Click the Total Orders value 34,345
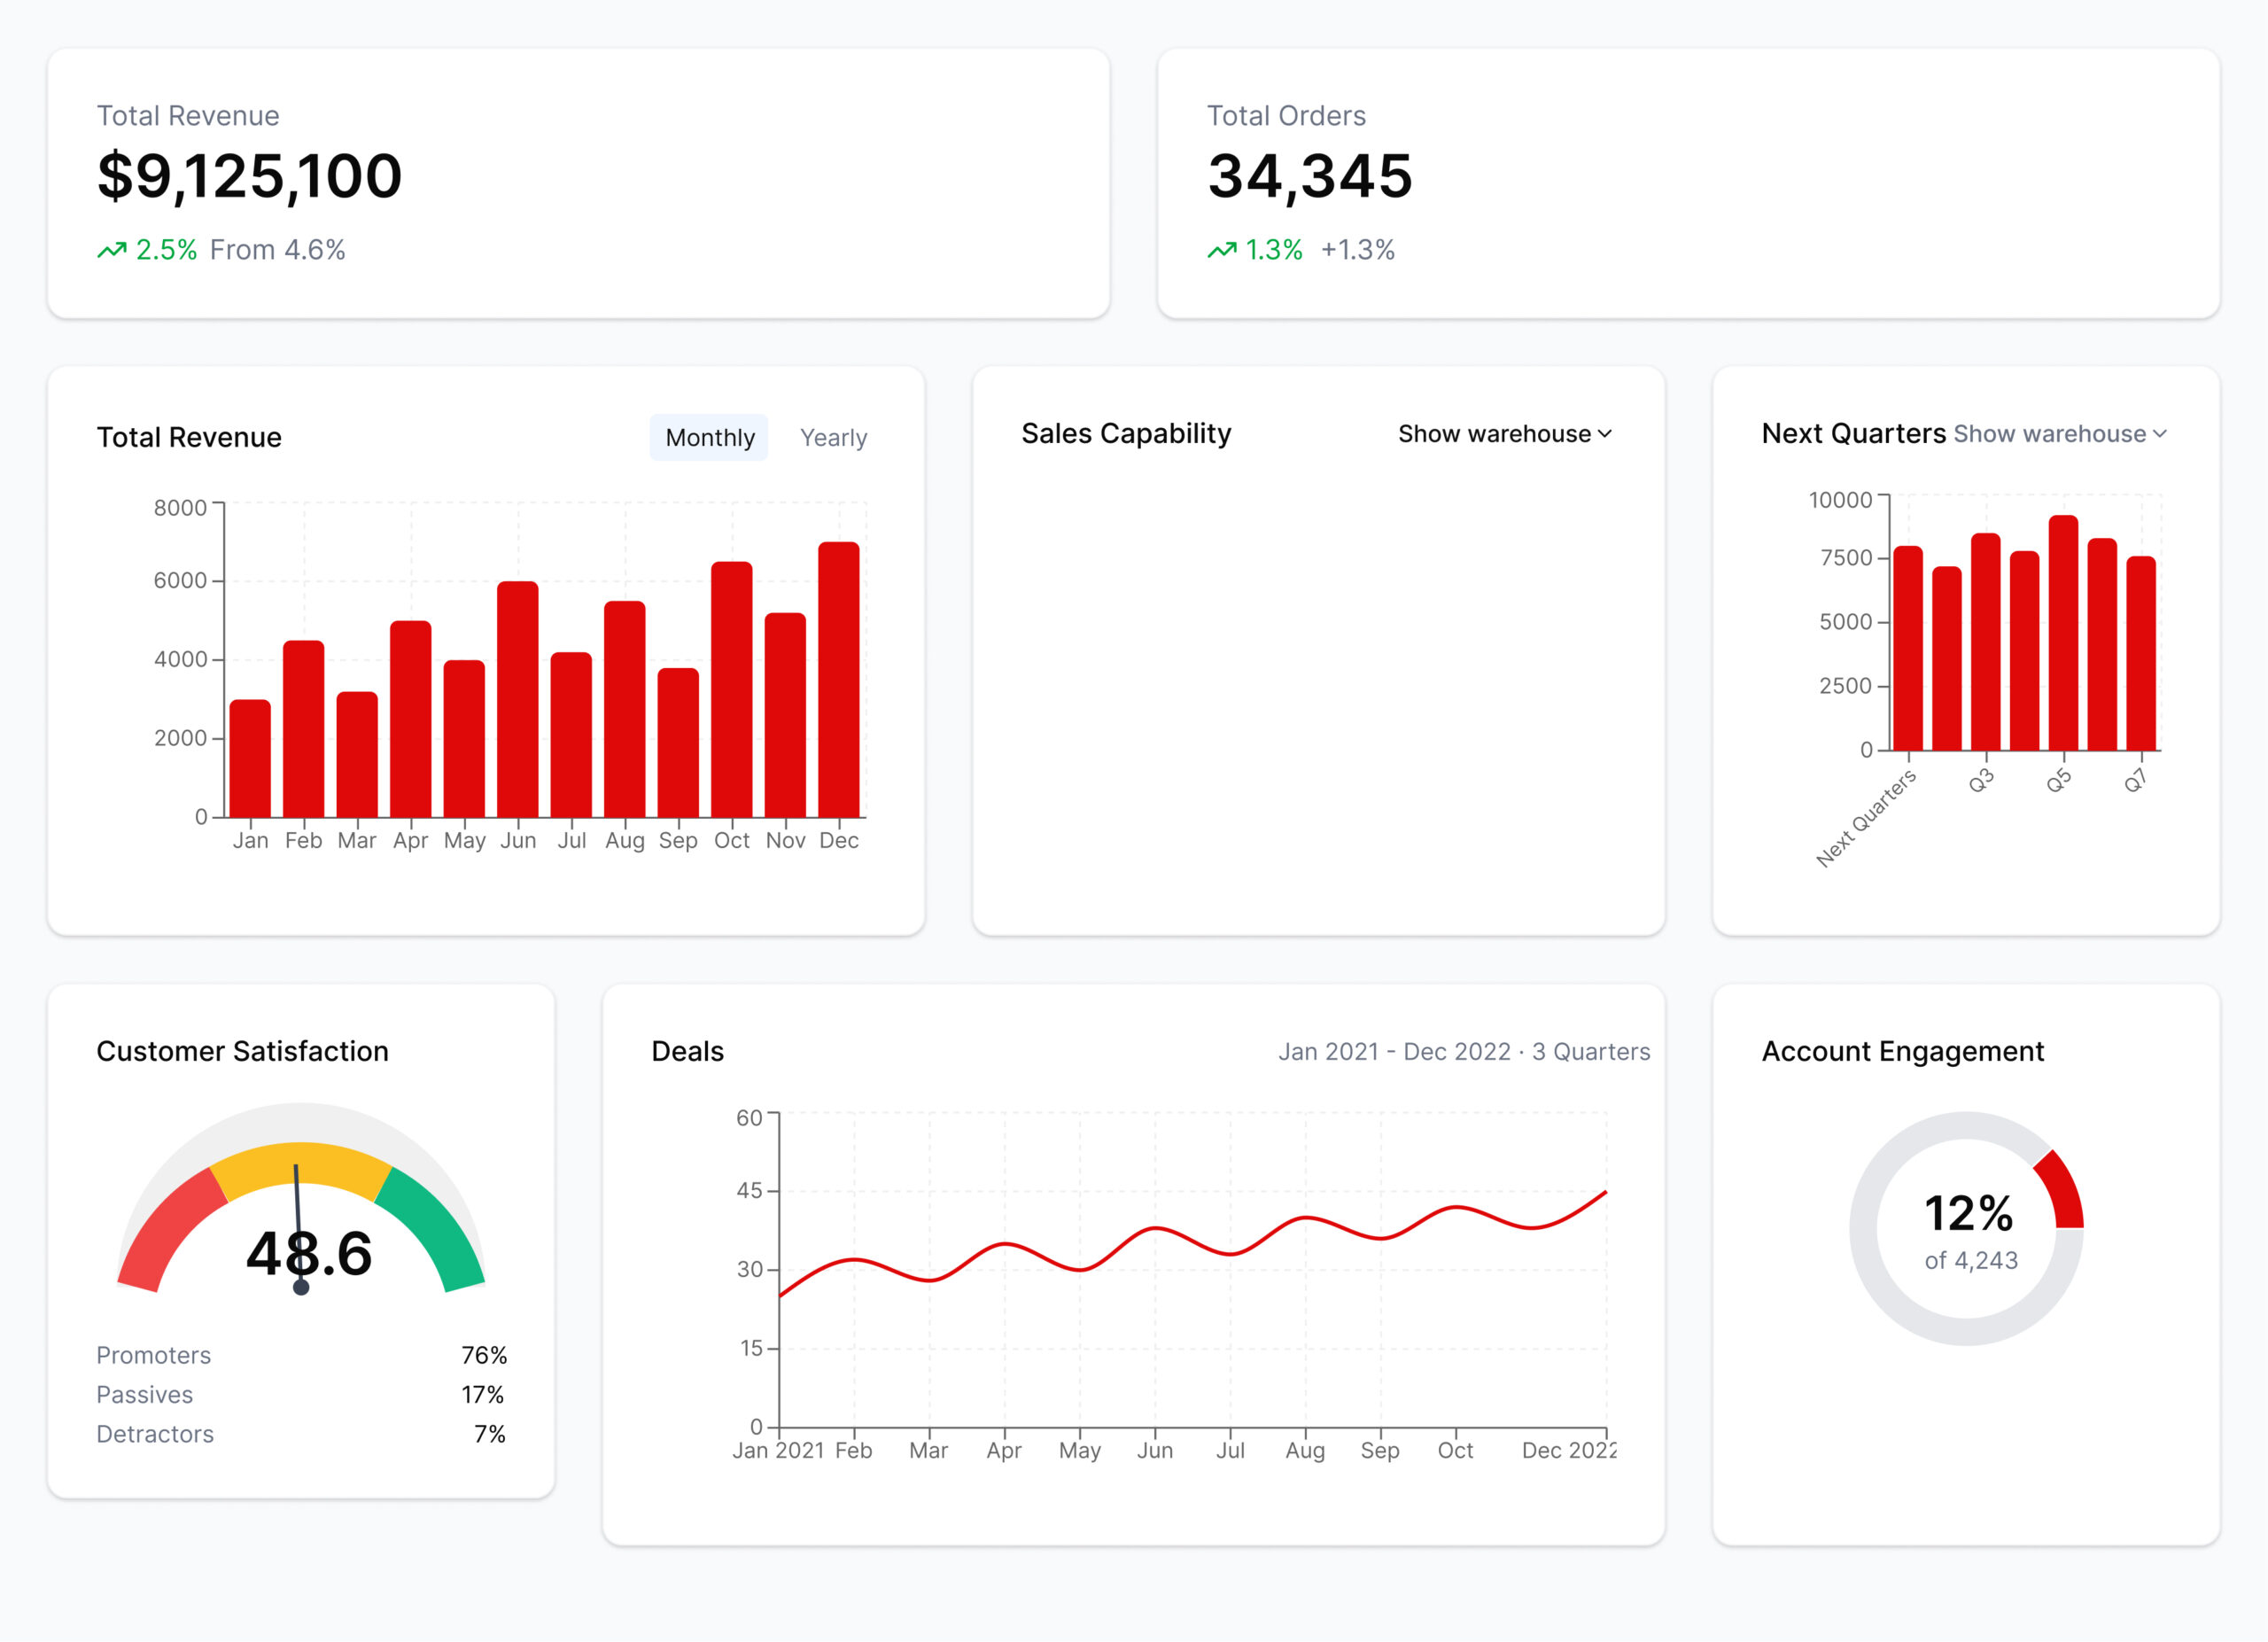Screen dimensions: 2268x1642 tap(1311, 176)
